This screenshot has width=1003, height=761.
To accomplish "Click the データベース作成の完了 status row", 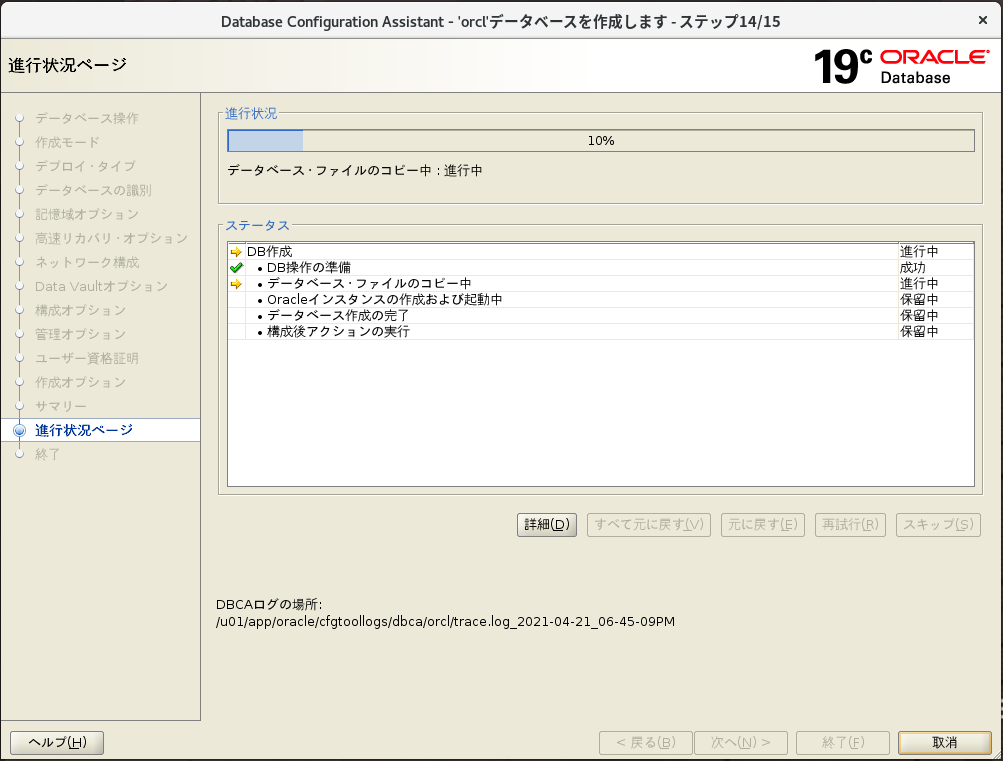I will 338,316.
